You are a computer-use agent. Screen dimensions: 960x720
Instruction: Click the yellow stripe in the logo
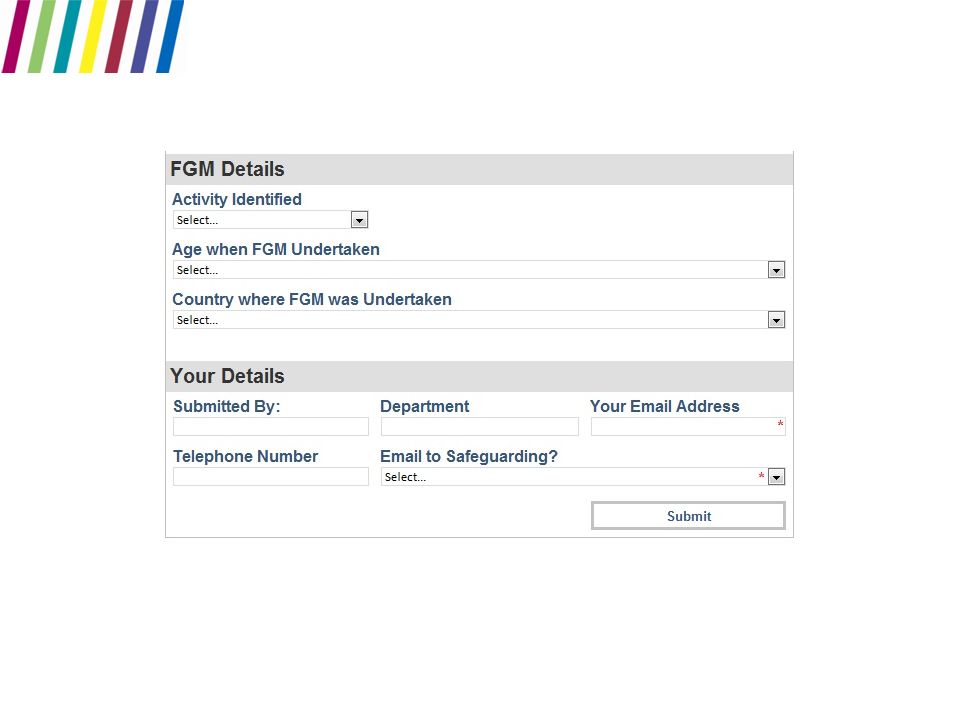[93, 36]
